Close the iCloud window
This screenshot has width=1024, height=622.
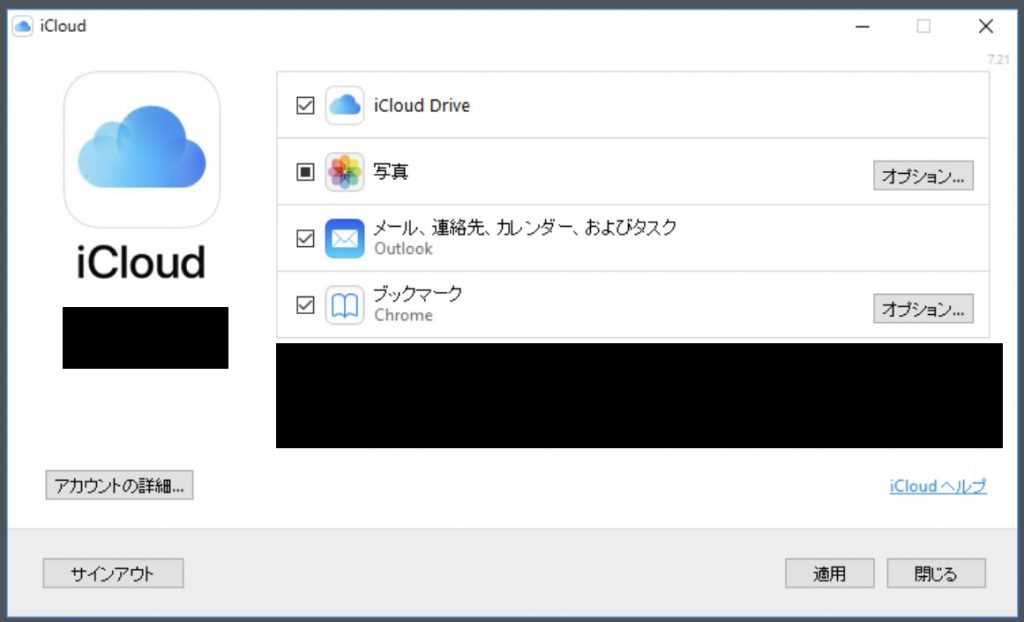[985, 26]
